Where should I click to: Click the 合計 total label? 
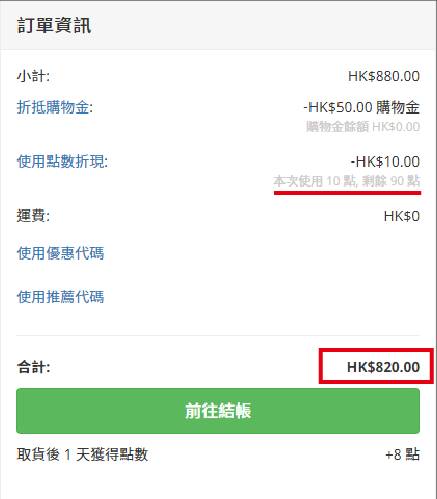(33, 367)
